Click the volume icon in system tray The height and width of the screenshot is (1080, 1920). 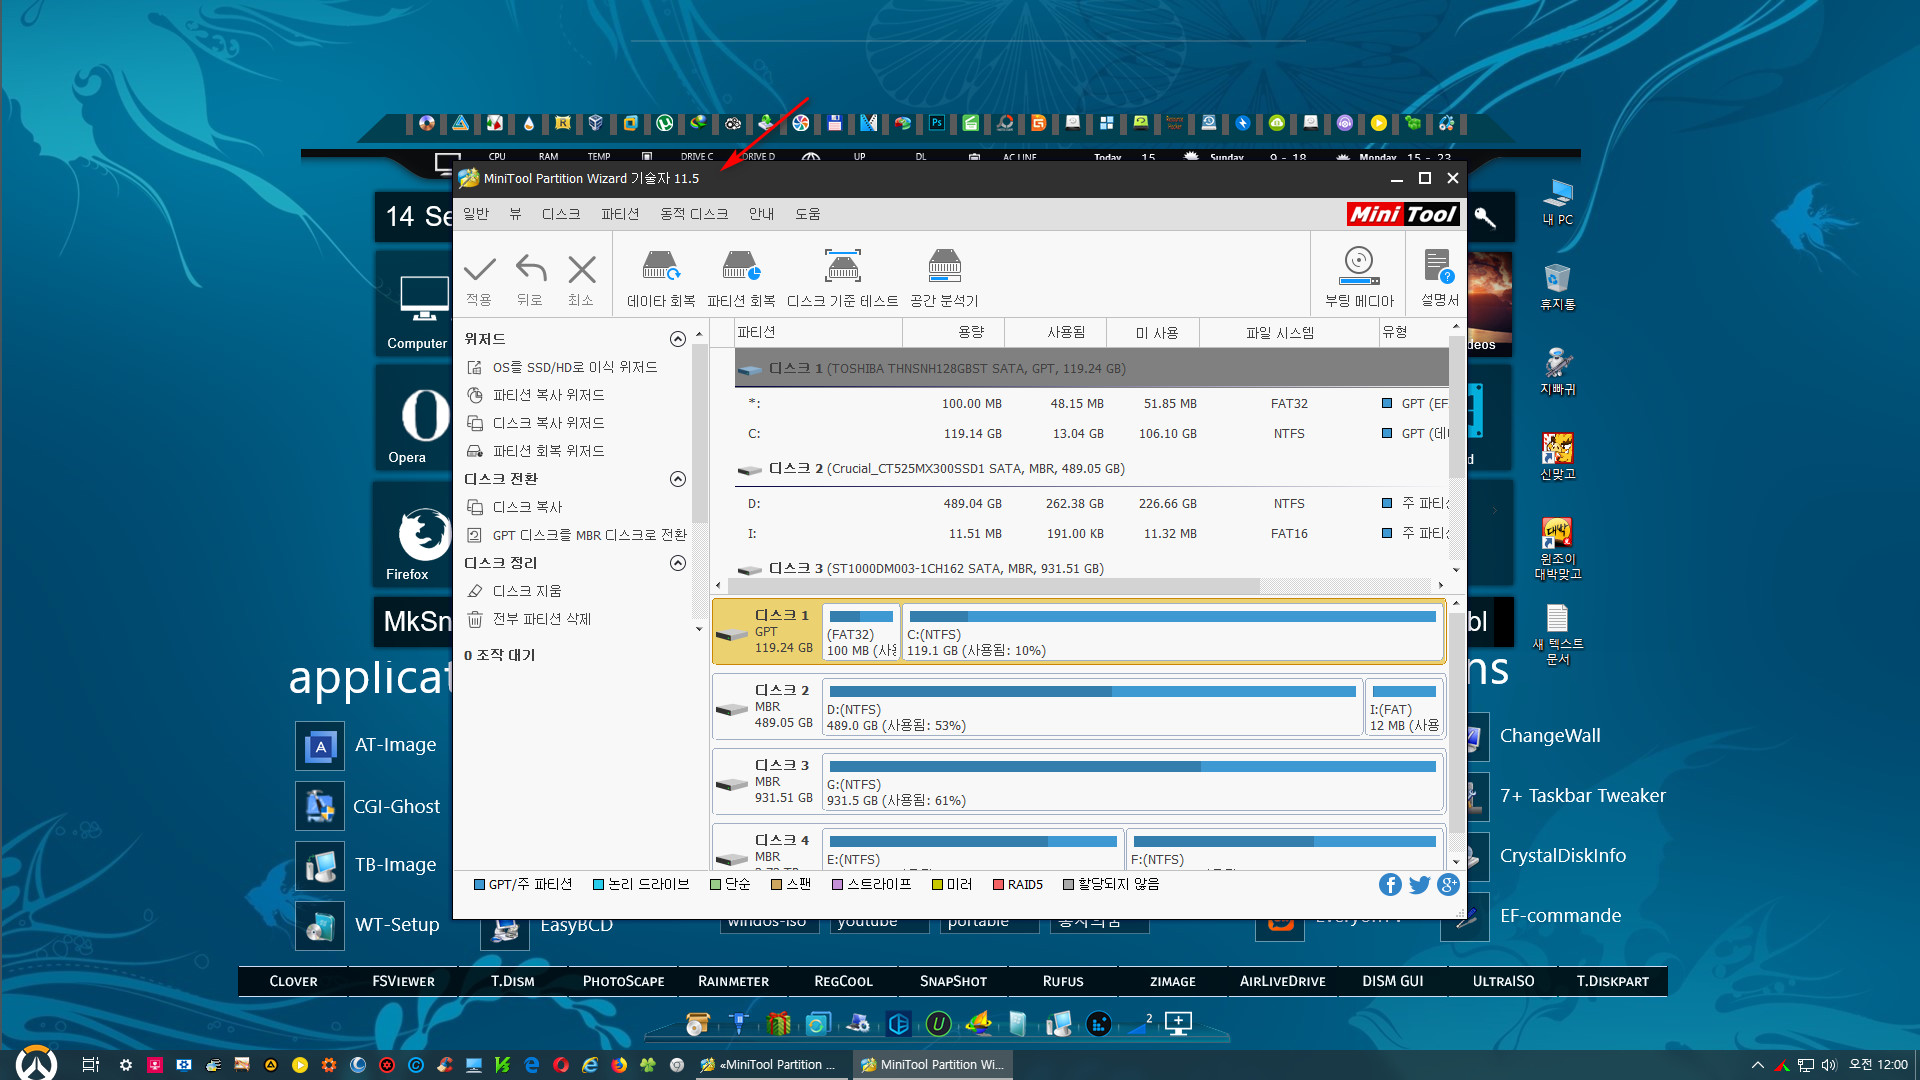pos(1829,1065)
